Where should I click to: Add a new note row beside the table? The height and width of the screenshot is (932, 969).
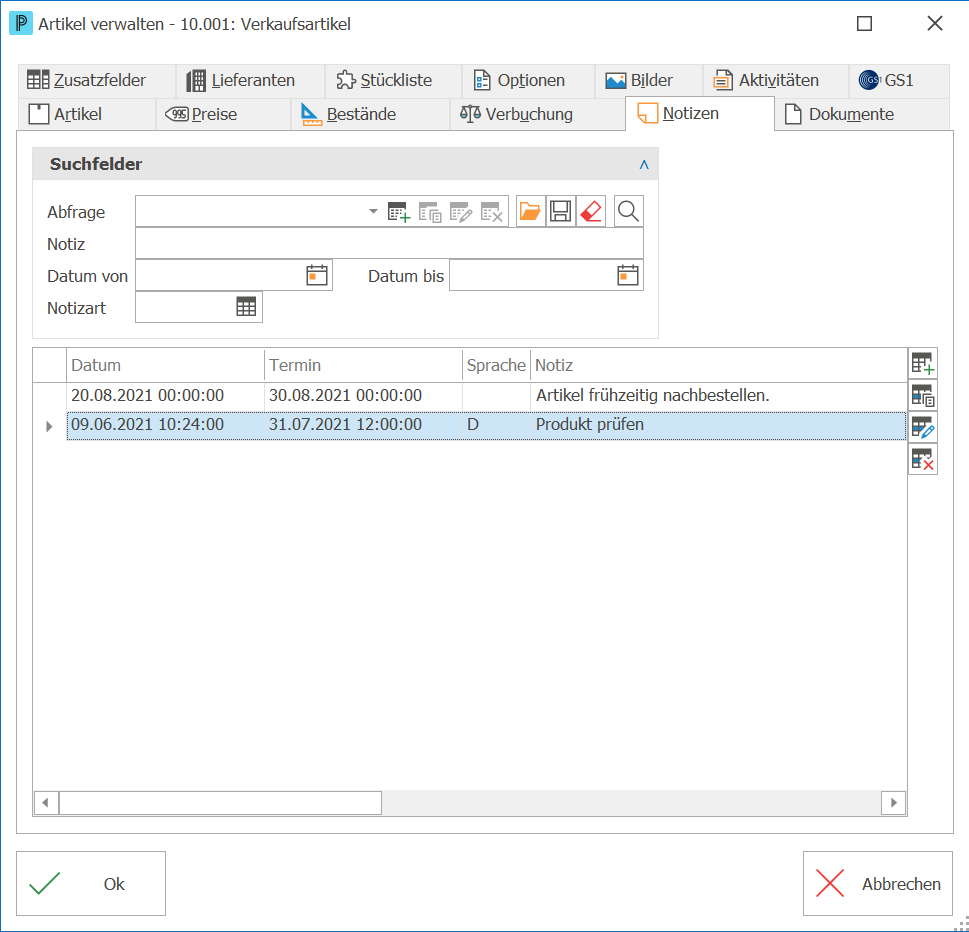coord(923,363)
